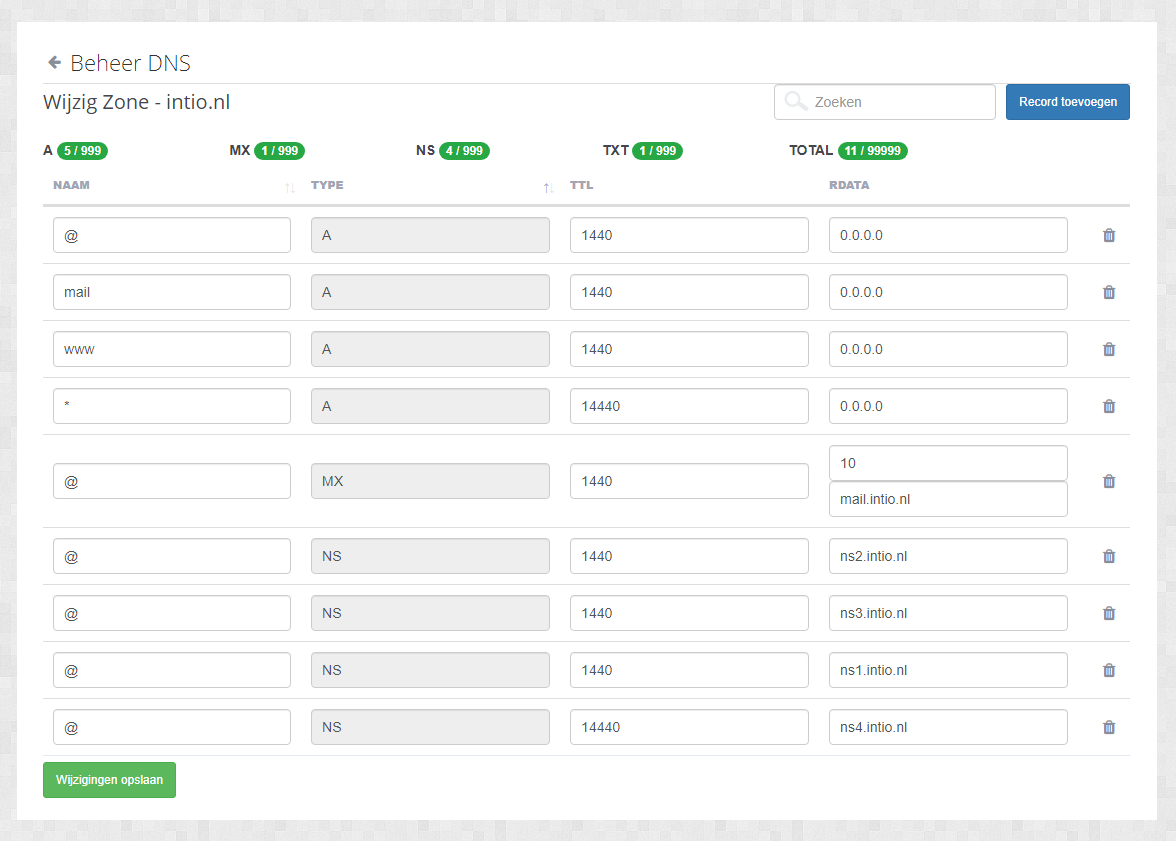Edit TTL 14440 of the wildcard A record
The image size is (1176, 841).
tap(689, 407)
